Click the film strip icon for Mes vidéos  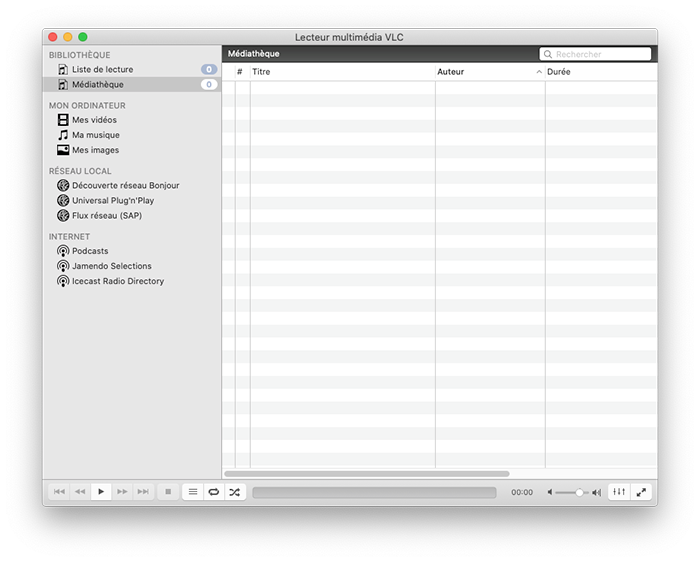coord(63,120)
